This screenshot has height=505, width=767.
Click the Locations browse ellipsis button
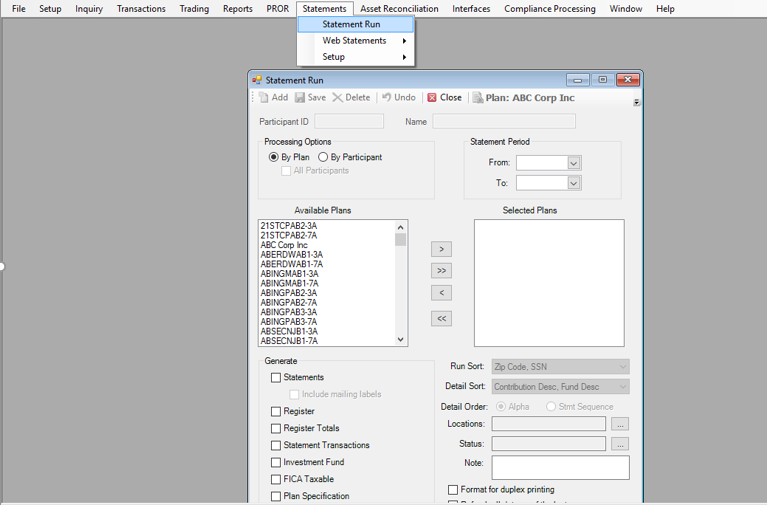point(620,424)
